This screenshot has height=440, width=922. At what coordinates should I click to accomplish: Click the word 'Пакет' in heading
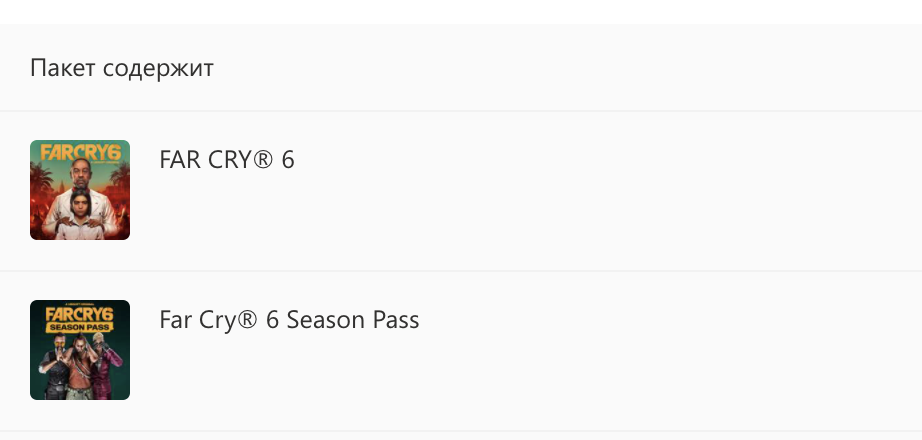pos(63,68)
